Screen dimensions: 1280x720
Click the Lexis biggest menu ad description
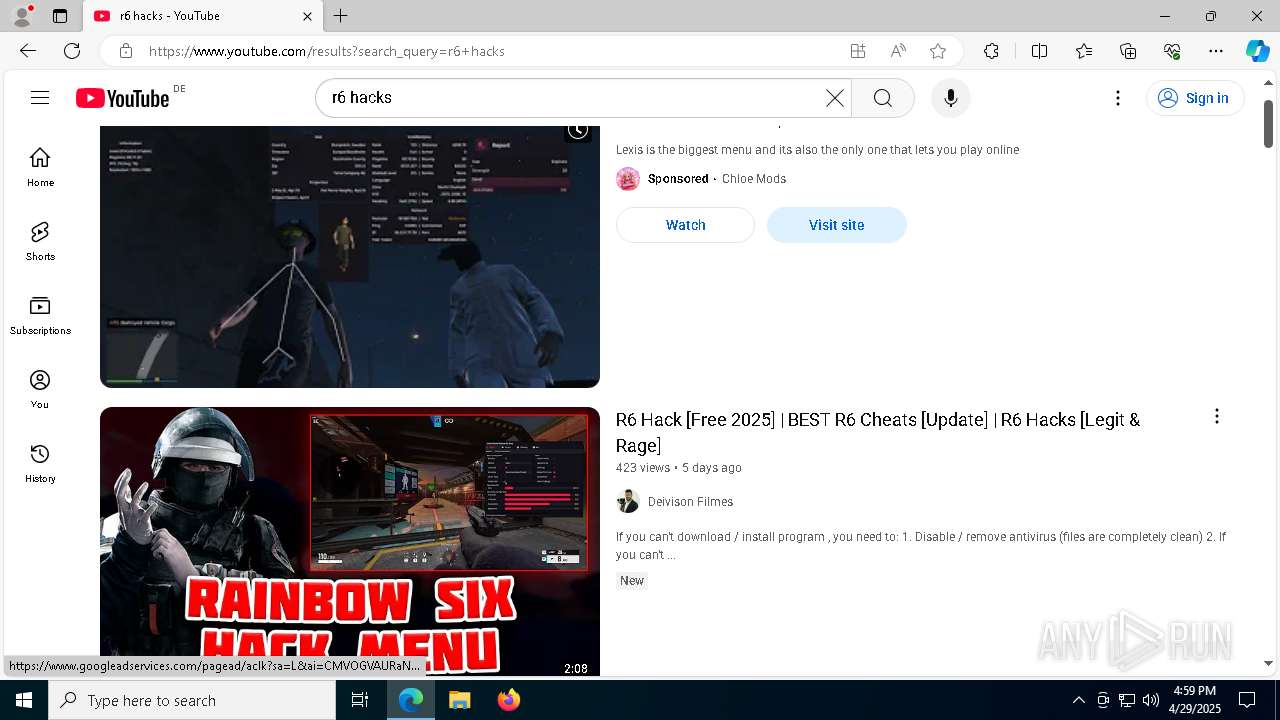pos(817,150)
